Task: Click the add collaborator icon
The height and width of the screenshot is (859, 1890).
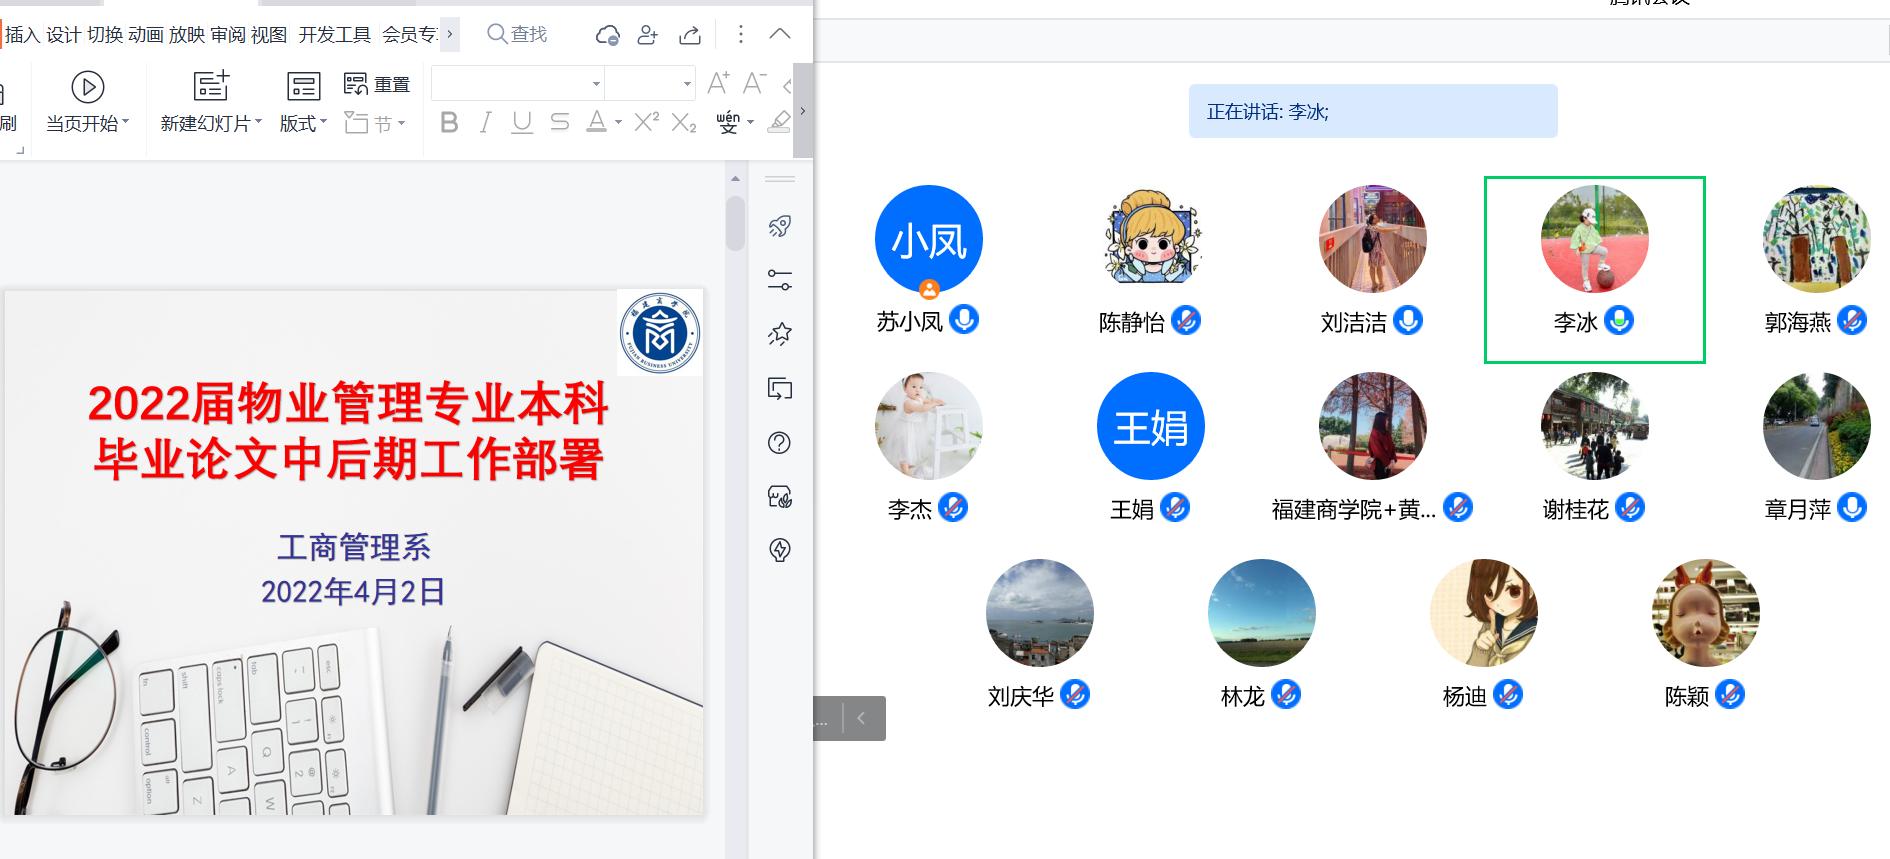Action: [648, 35]
